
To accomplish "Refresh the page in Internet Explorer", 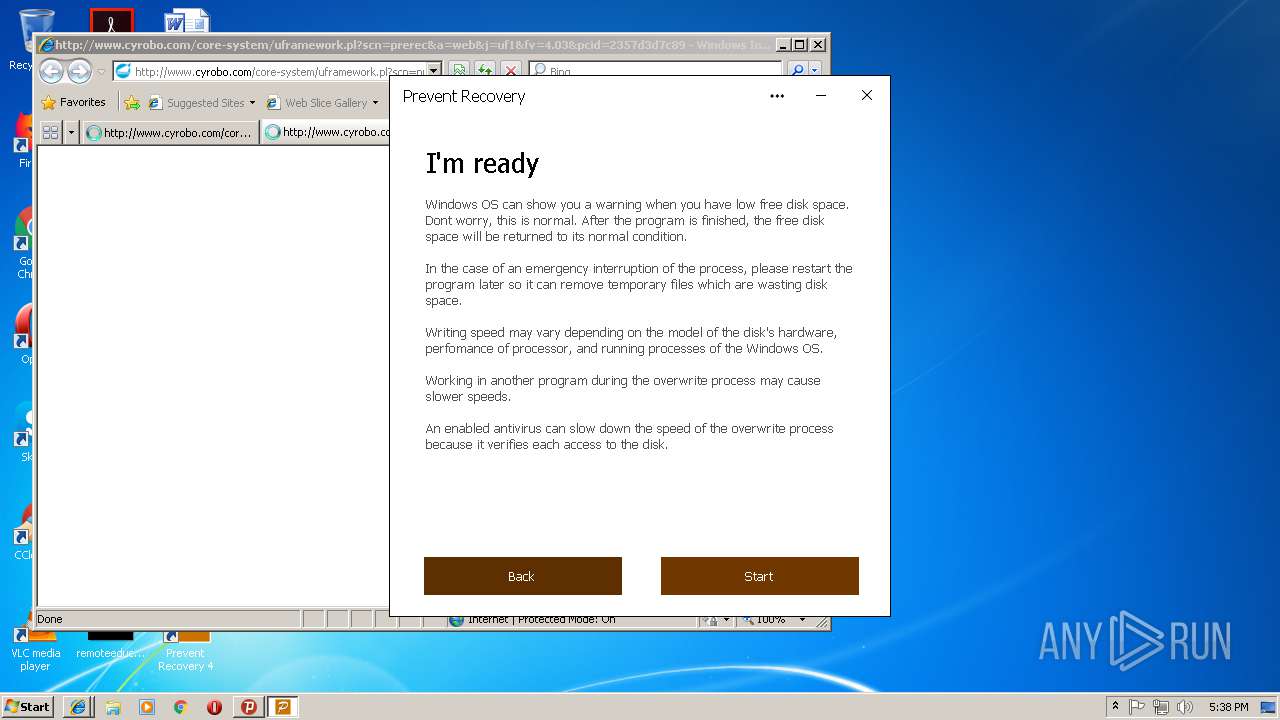I will (485, 71).
